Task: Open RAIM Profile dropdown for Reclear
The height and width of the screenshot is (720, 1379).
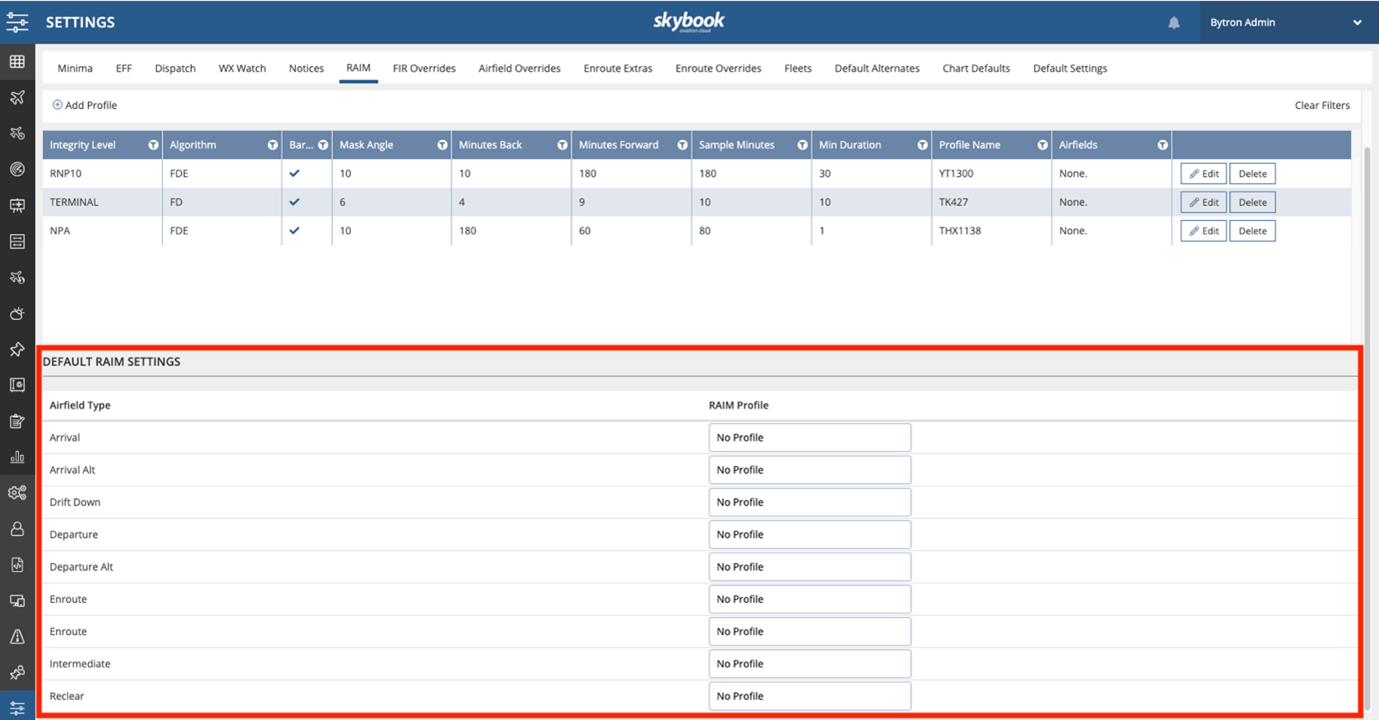Action: [x=810, y=696]
